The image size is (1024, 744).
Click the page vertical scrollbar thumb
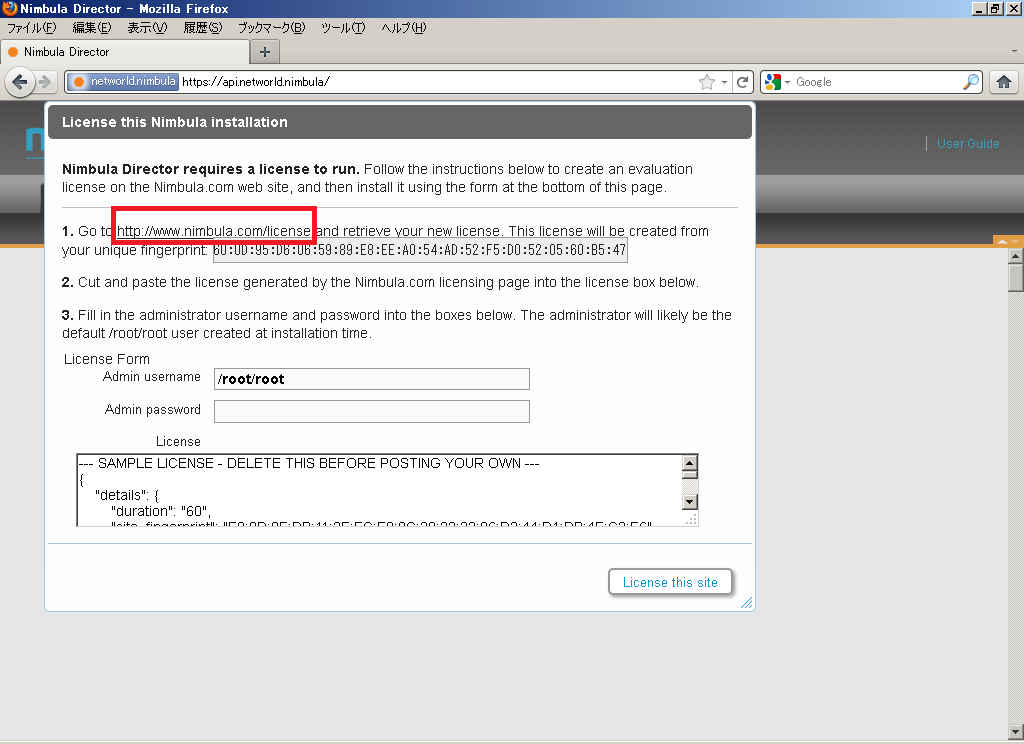1016,278
